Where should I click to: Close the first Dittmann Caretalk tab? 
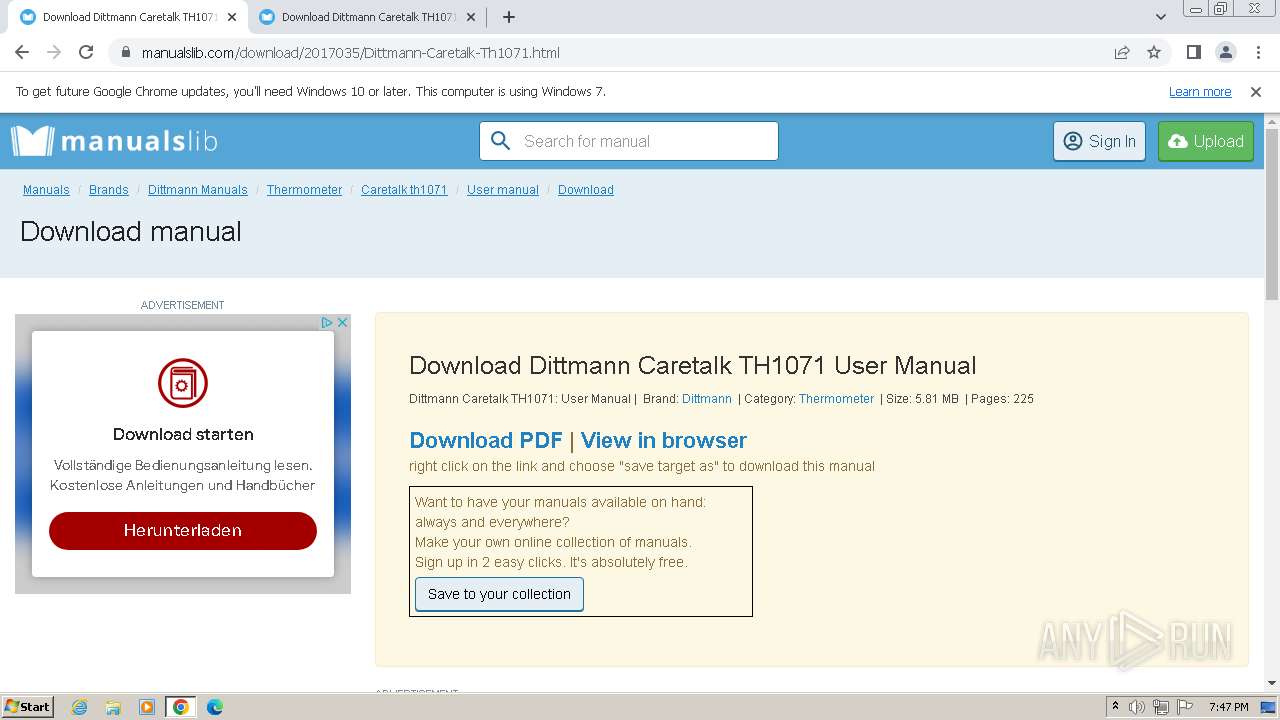[232, 17]
